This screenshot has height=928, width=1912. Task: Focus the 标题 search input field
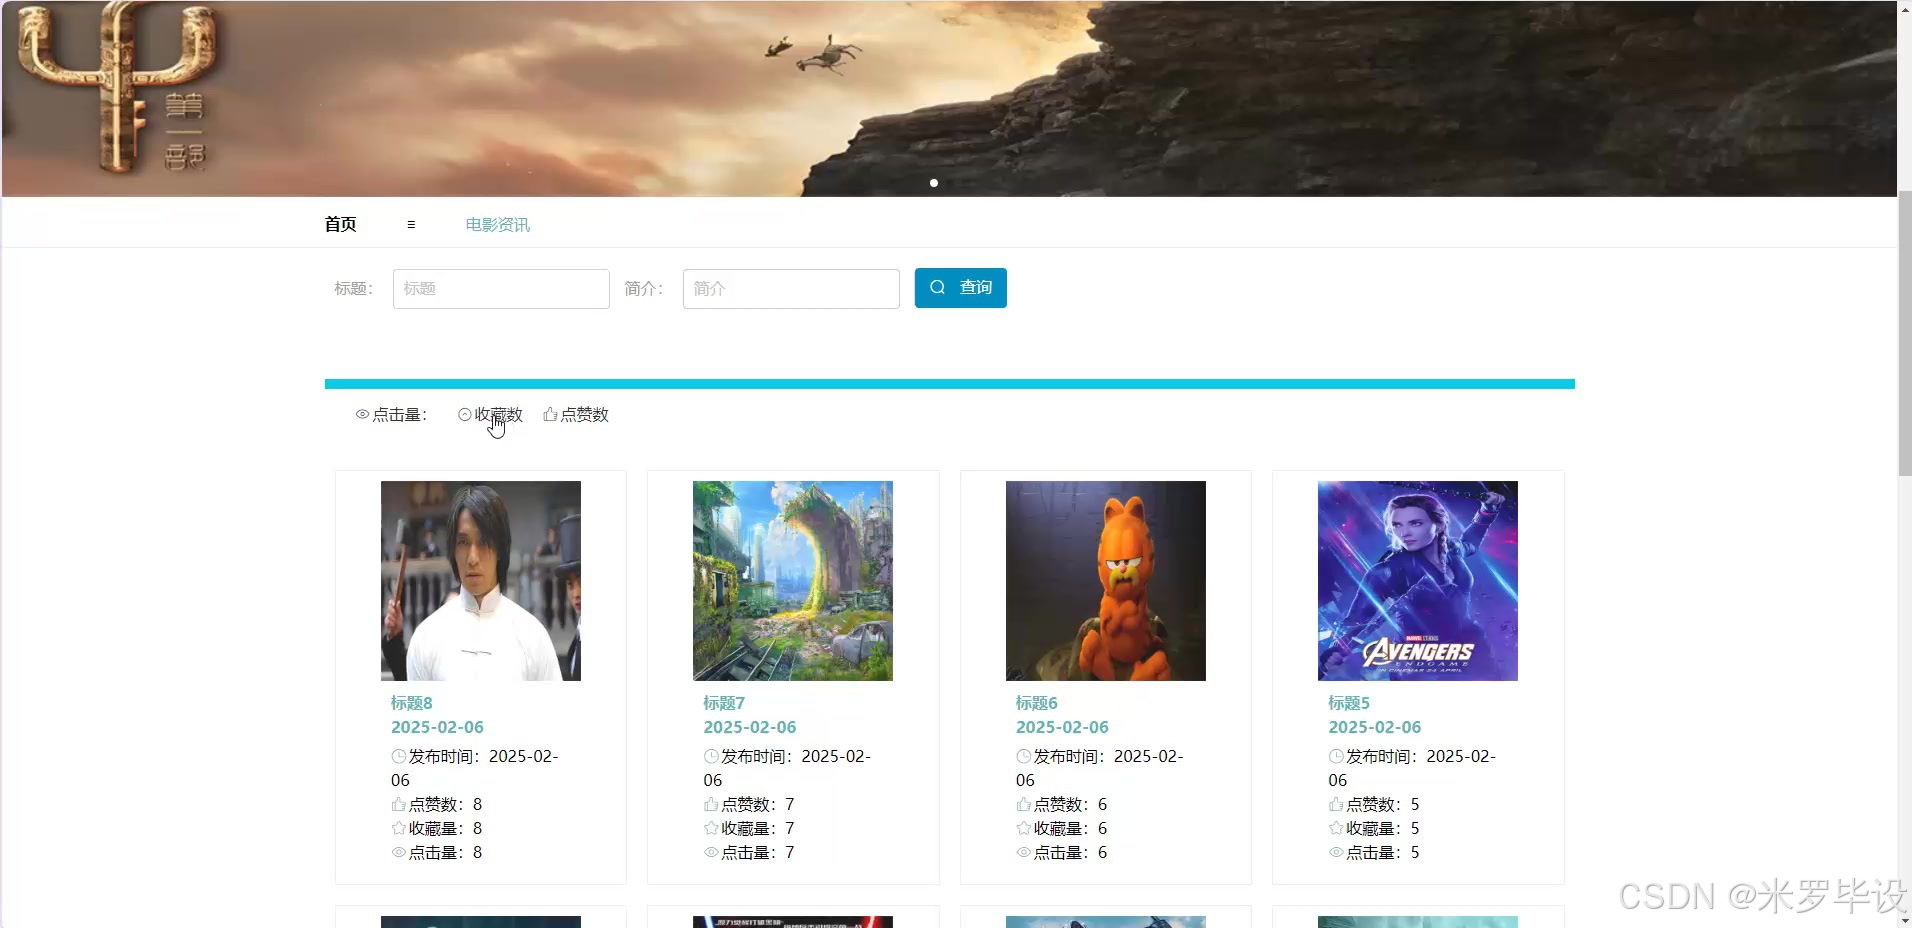[x=501, y=288]
